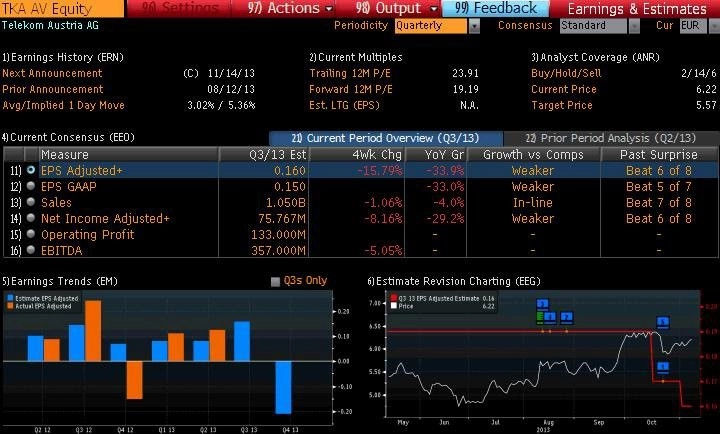Switch to Current Period Overview (Q3/13) tab
This screenshot has width=720, height=434.
(x=386, y=138)
